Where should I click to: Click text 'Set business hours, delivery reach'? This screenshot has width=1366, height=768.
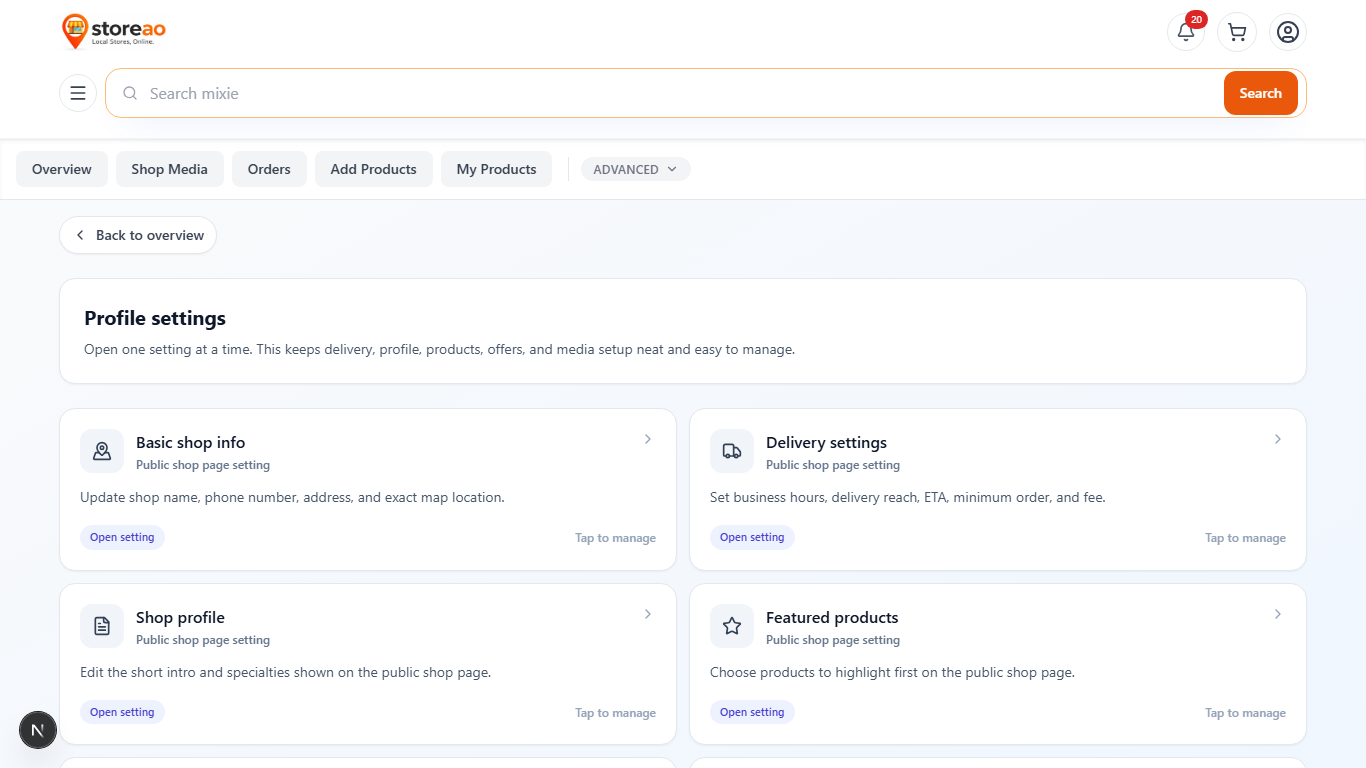coord(814,497)
